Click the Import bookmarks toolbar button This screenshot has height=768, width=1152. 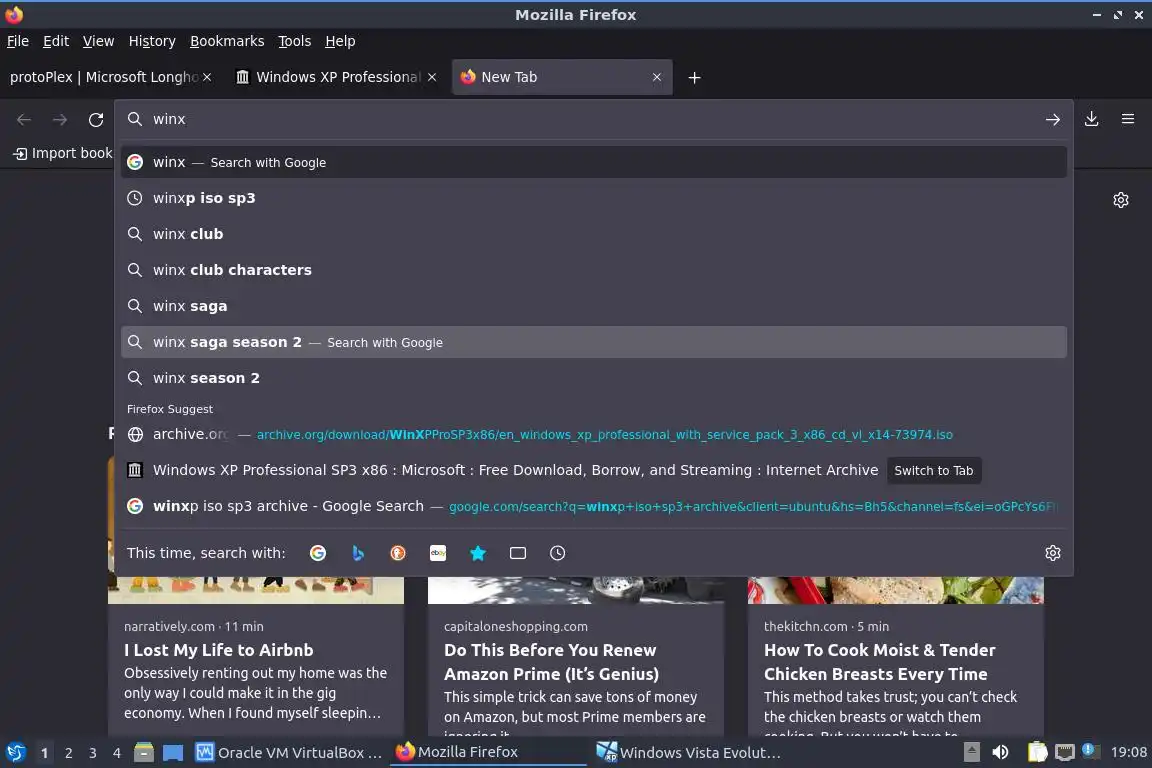(62, 153)
